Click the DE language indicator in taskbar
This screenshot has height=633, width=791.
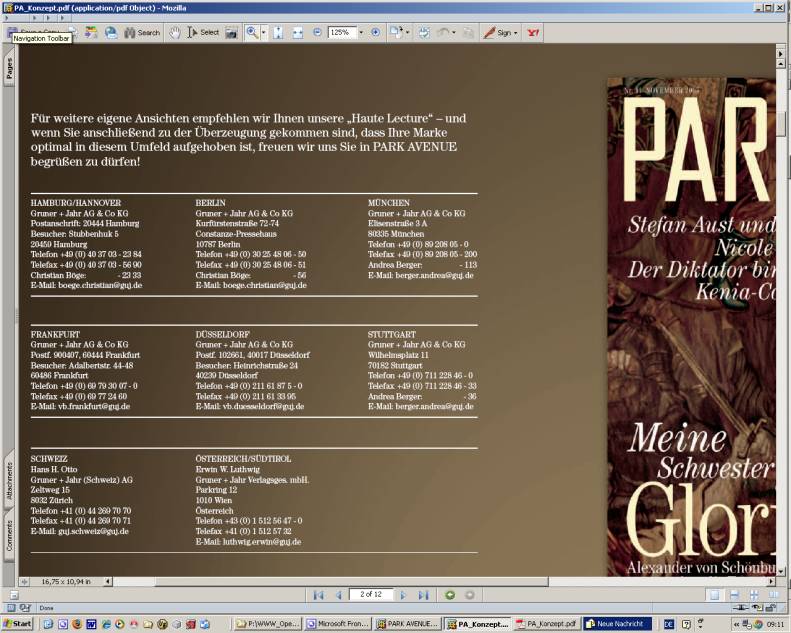pyautogui.click(x=669, y=624)
